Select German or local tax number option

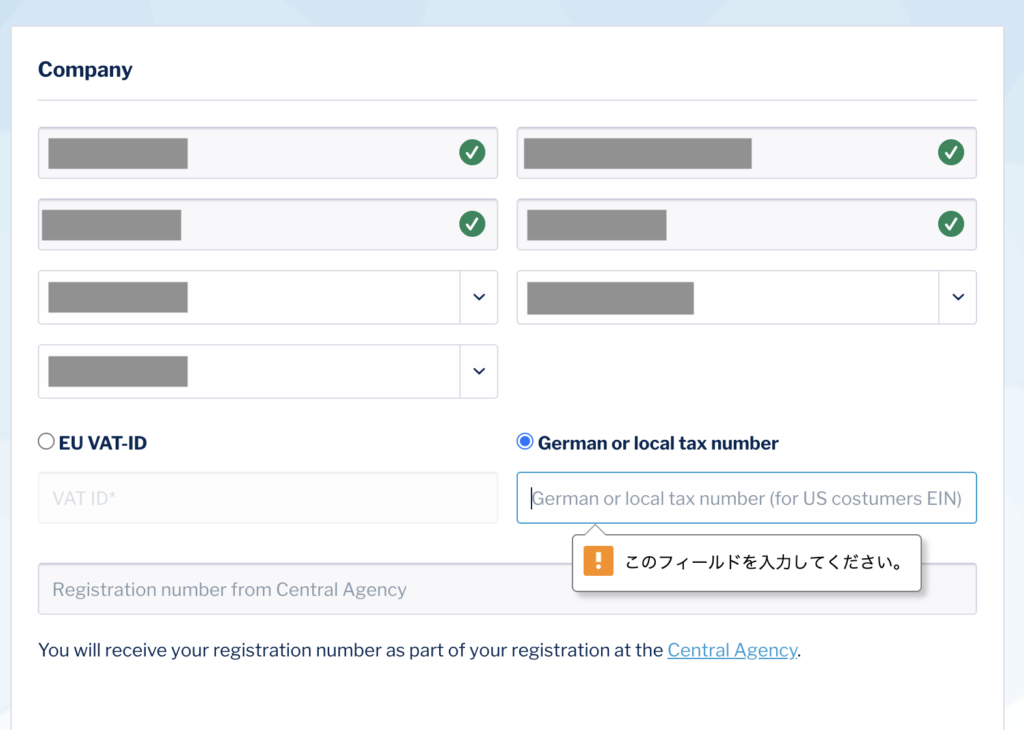pyautogui.click(x=525, y=442)
